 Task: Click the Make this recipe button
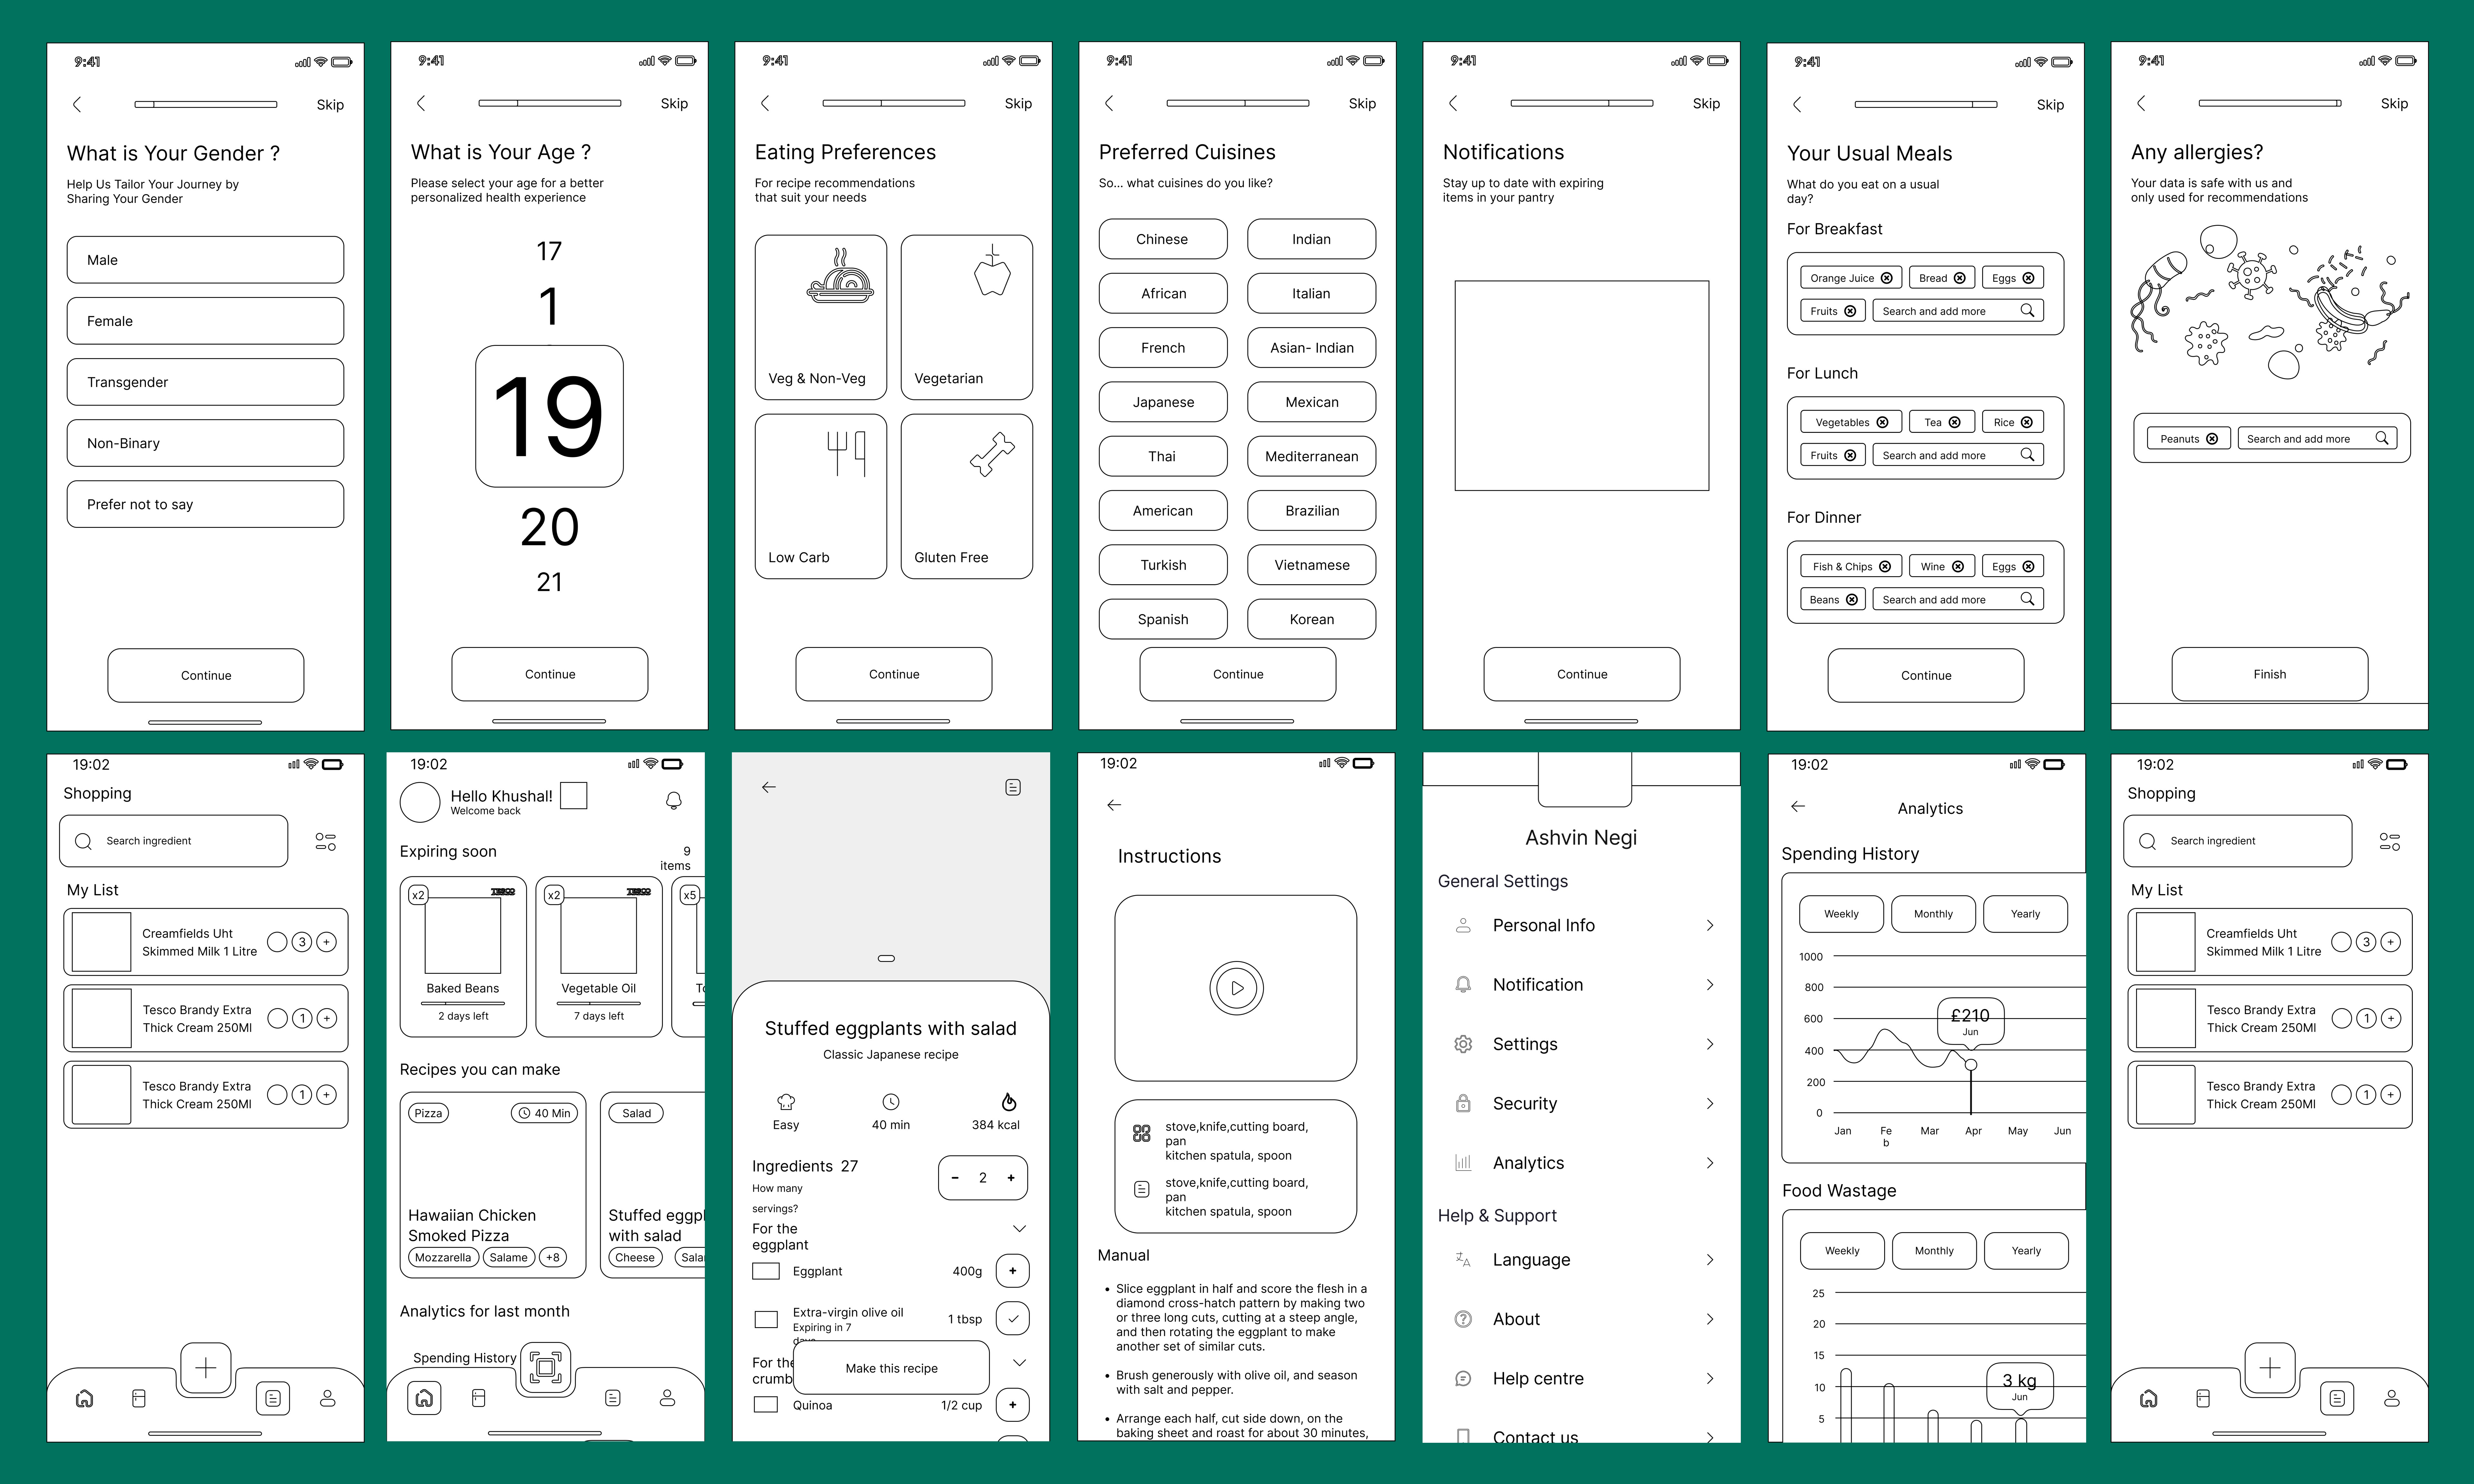(x=891, y=1368)
